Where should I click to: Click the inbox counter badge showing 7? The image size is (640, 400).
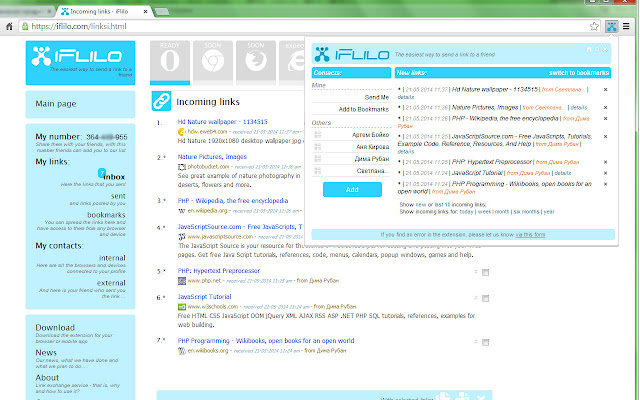click(x=102, y=173)
